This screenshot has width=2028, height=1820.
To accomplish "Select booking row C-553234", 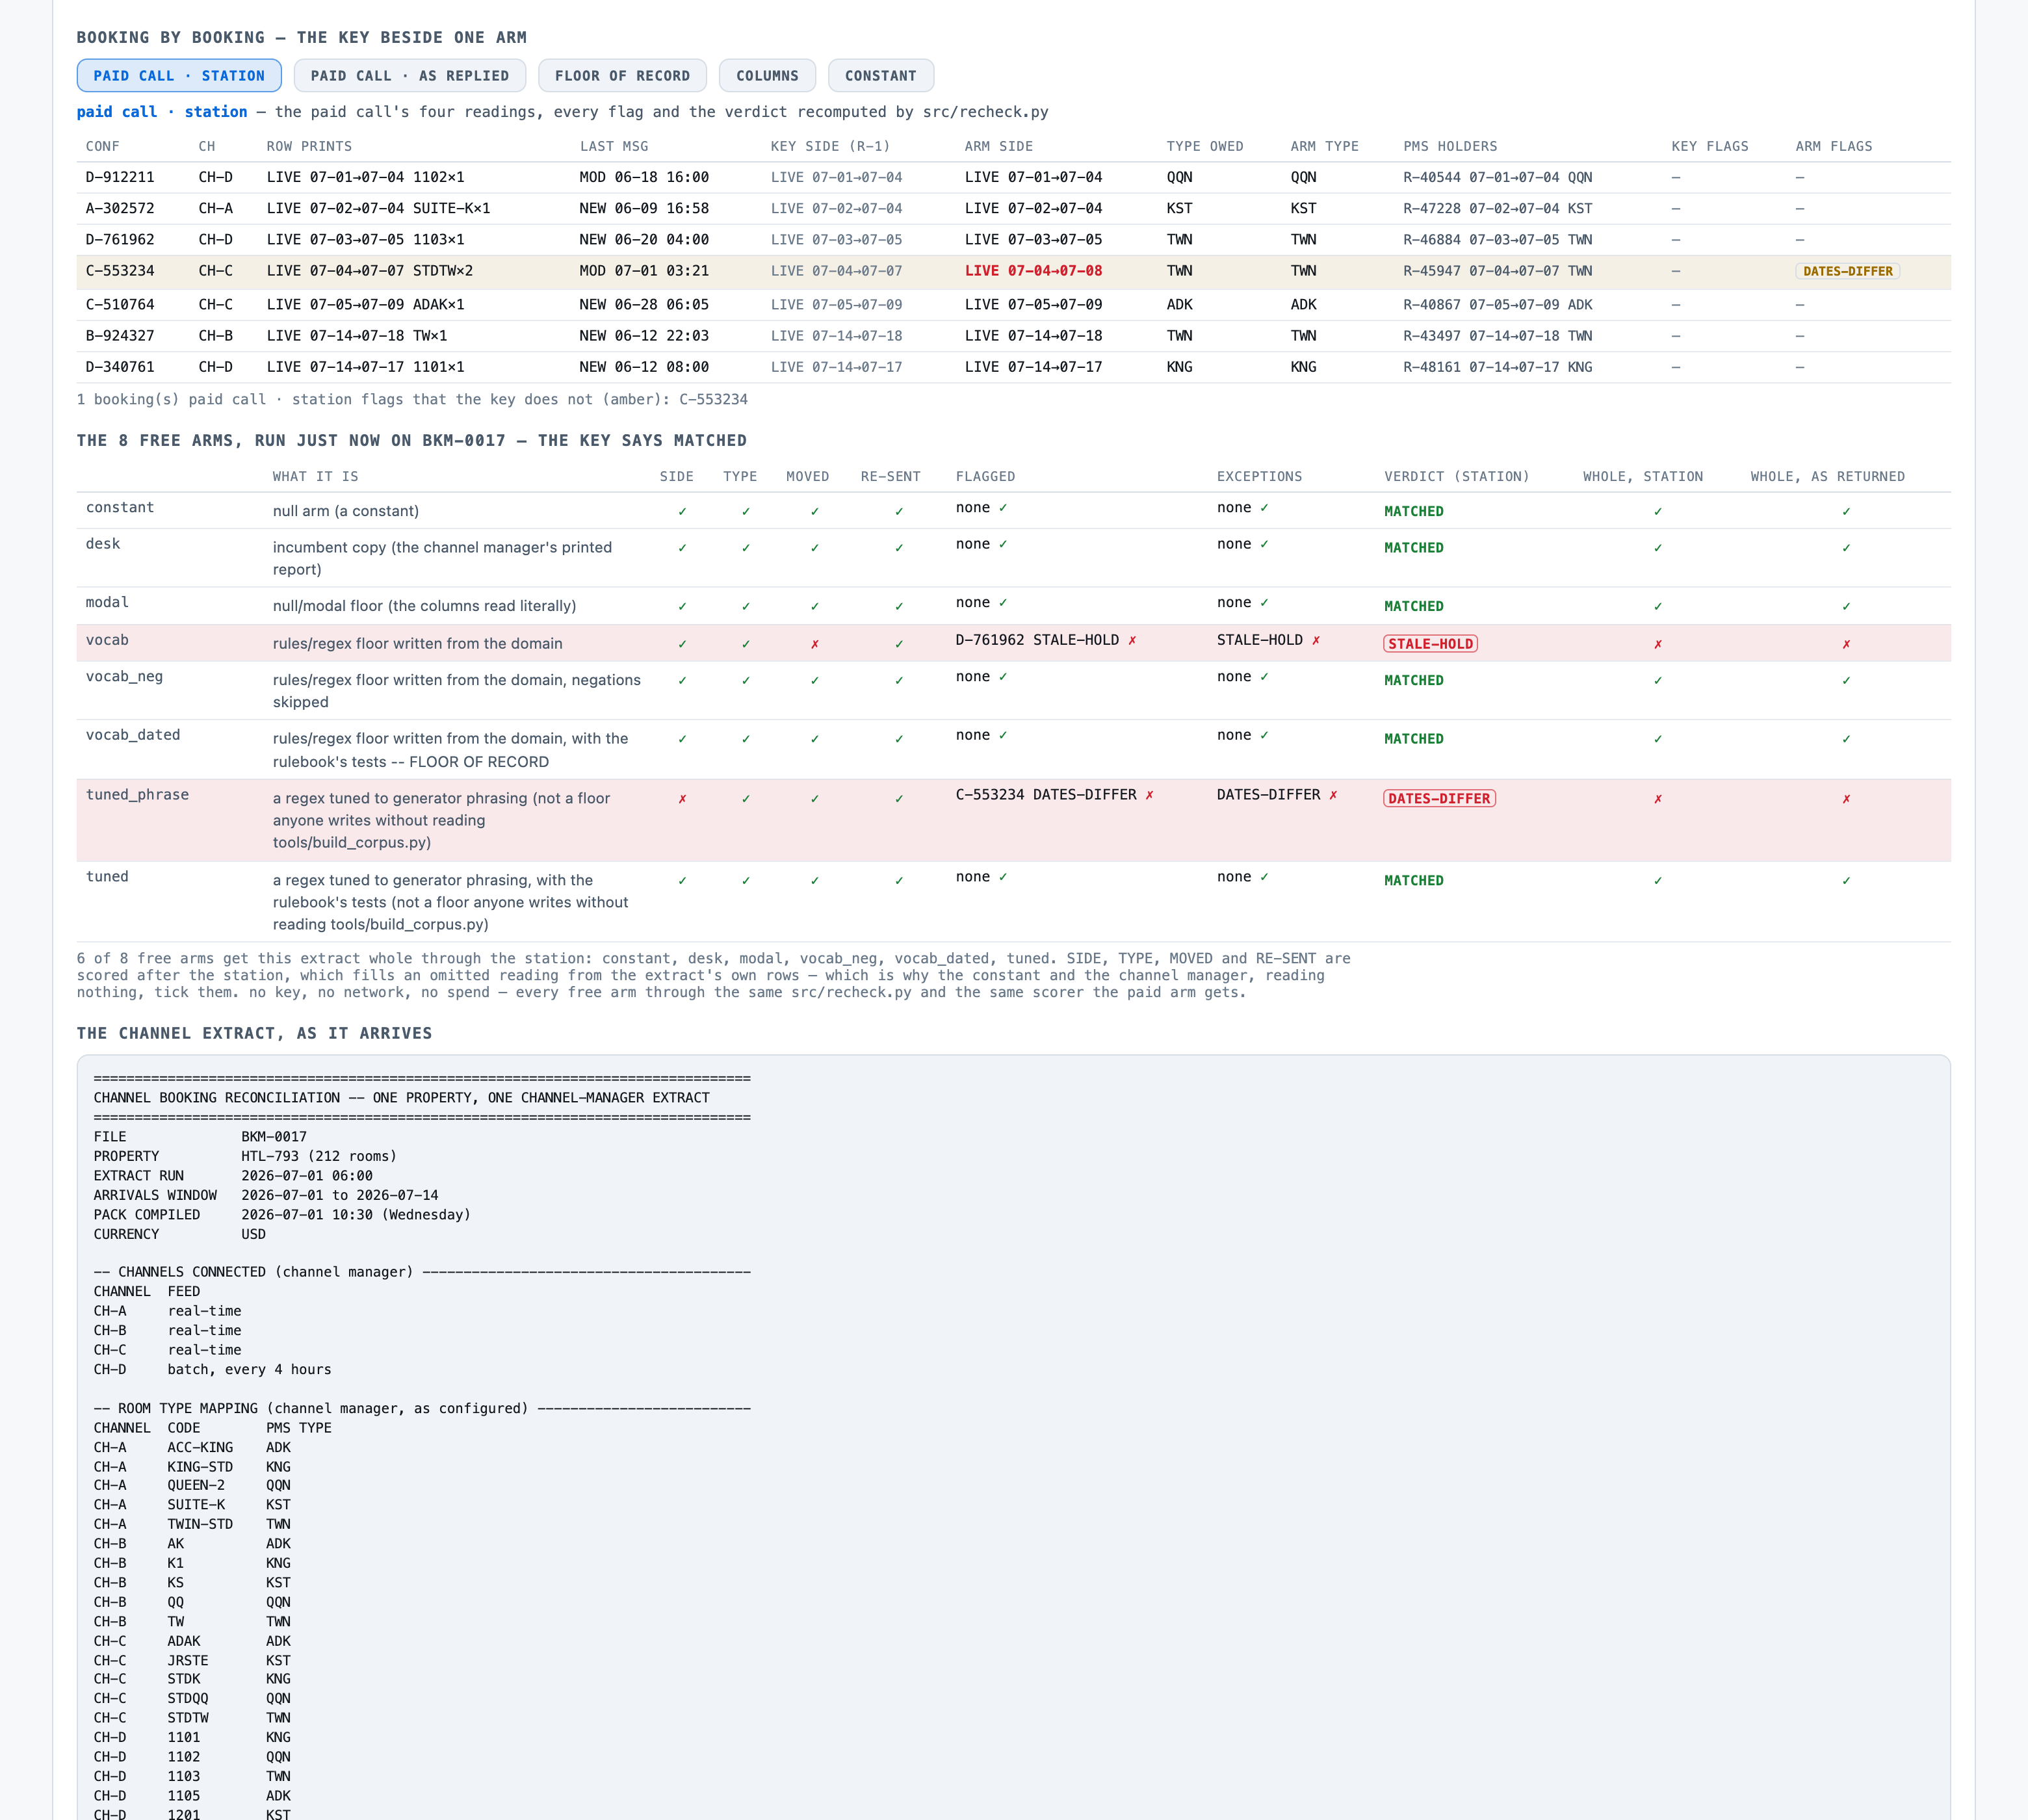I will click(1013, 271).
